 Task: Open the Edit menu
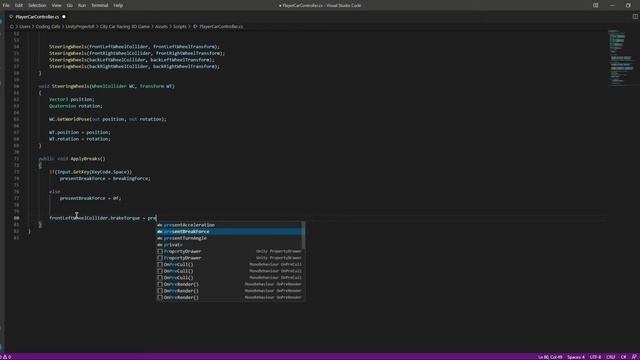pyautogui.click(x=19, y=5)
